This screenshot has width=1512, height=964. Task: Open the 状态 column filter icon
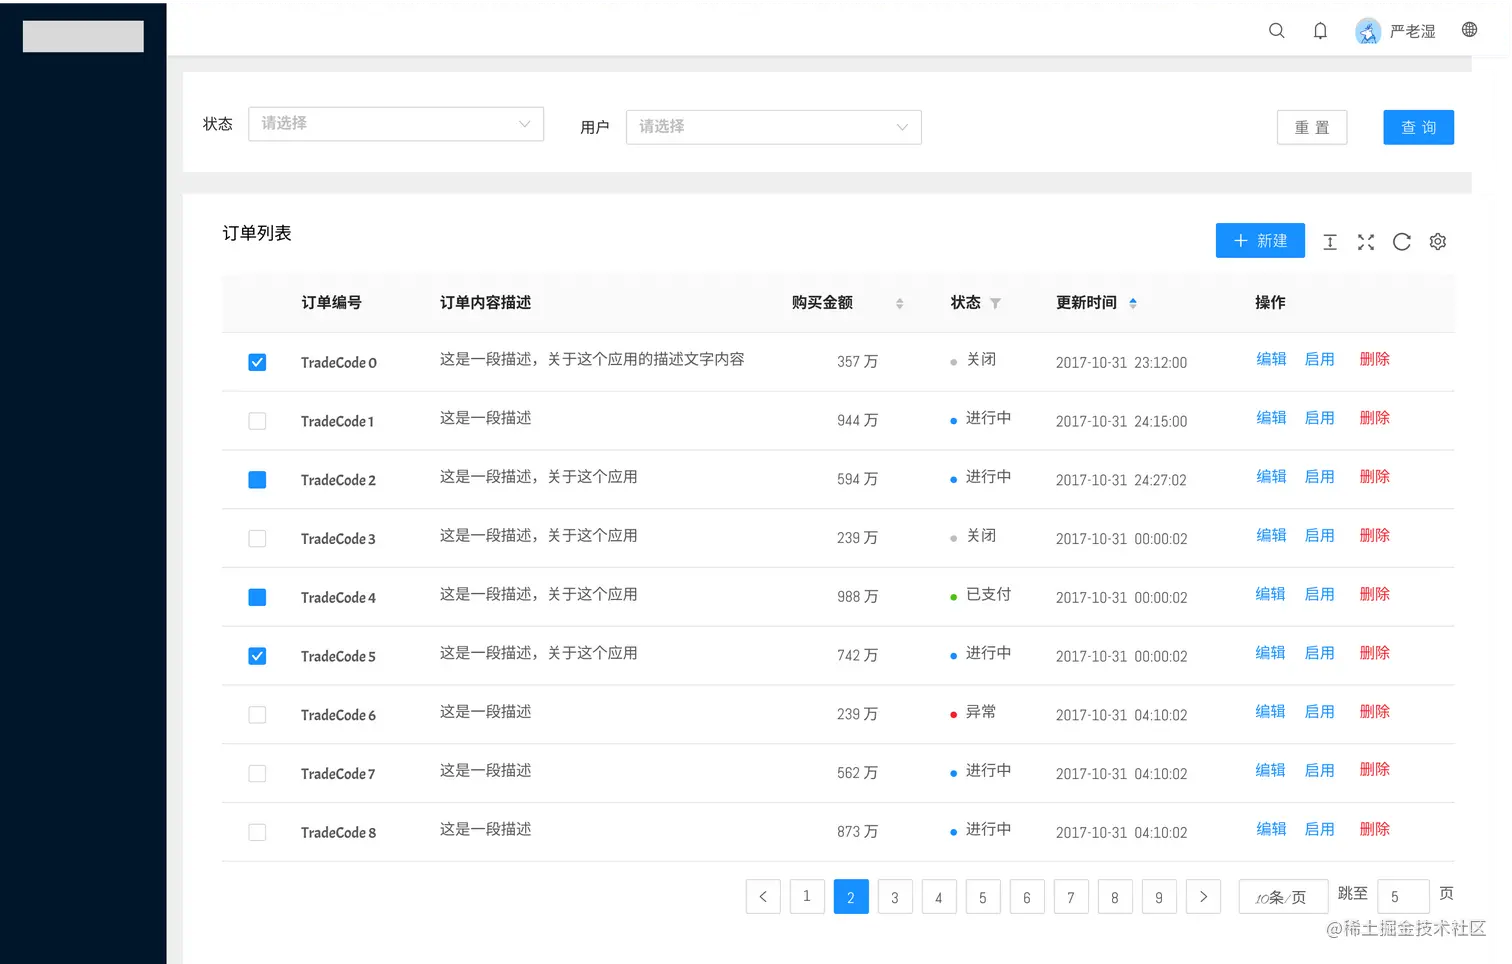pyautogui.click(x=995, y=304)
